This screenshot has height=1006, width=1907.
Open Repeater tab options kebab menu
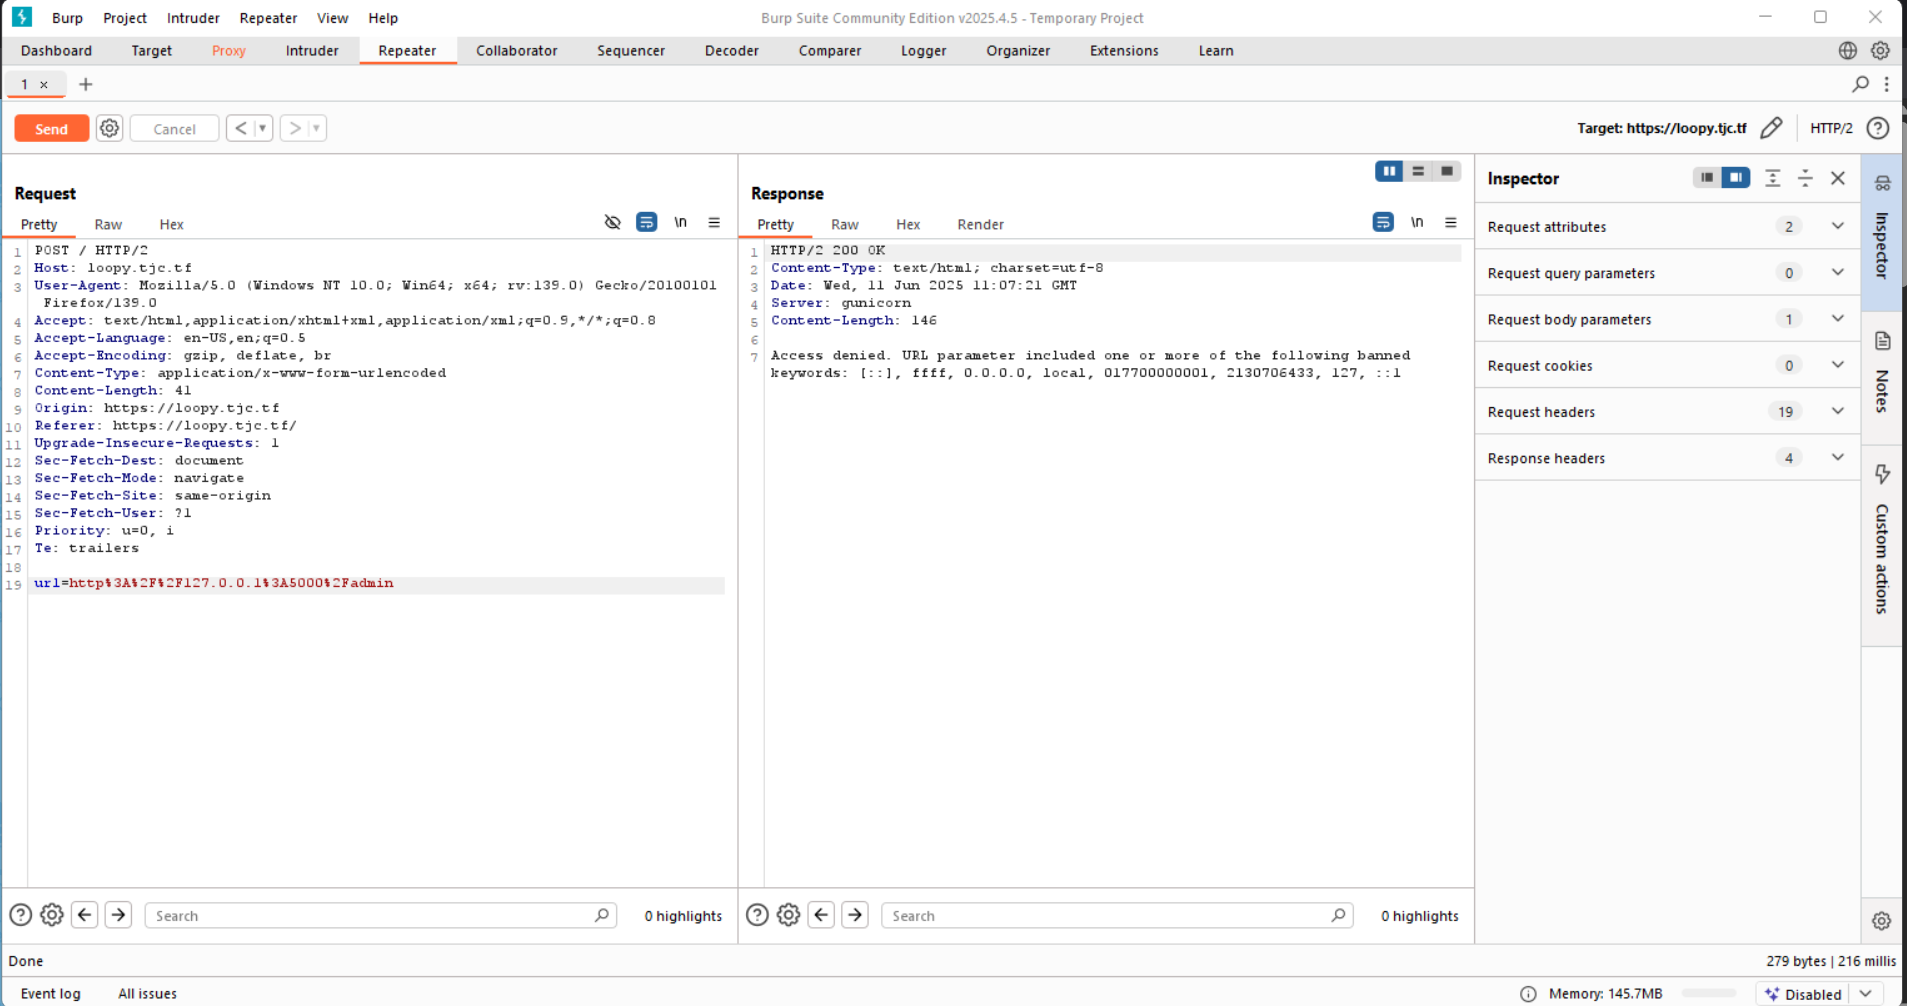click(x=1887, y=84)
